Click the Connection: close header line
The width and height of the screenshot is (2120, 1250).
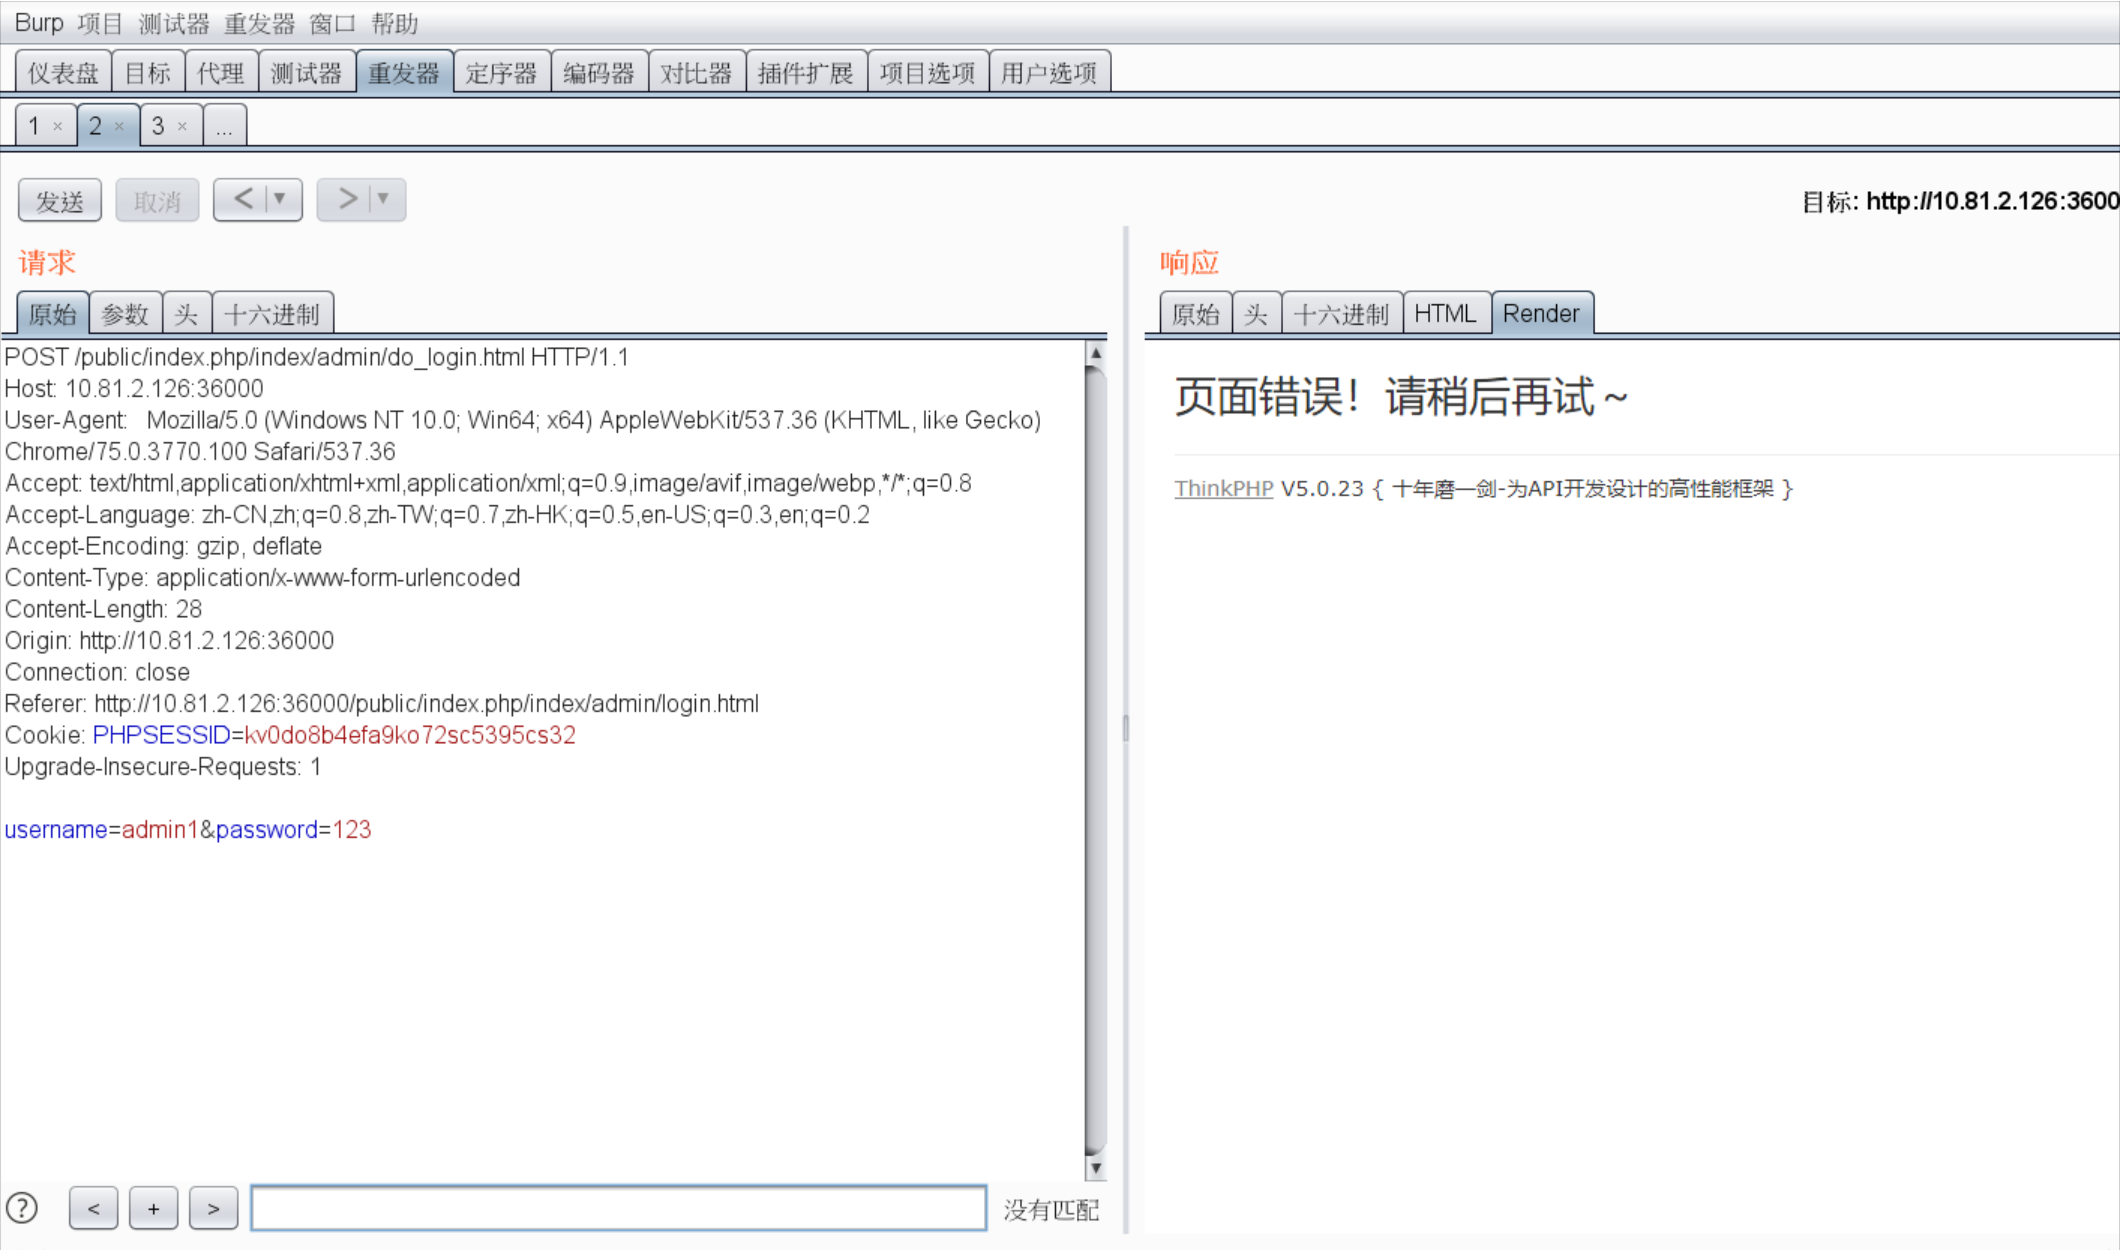pos(97,672)
